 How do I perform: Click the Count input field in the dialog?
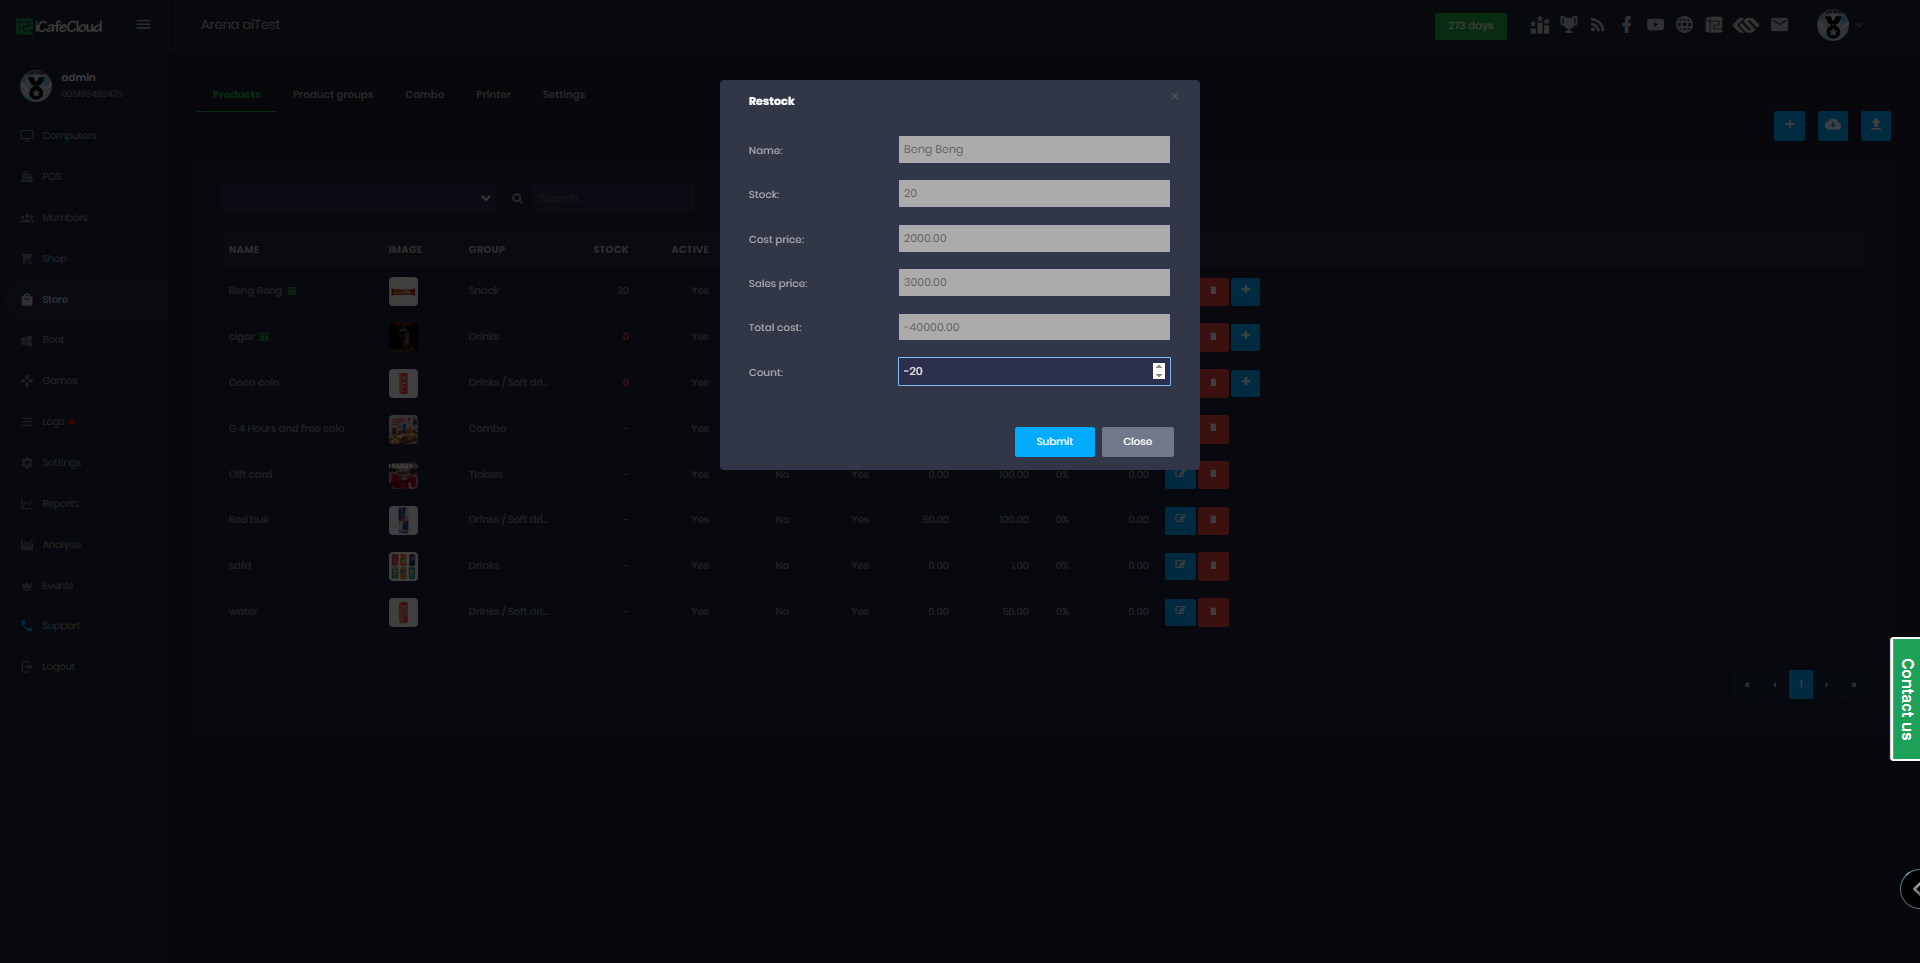tap(1020, 371)
